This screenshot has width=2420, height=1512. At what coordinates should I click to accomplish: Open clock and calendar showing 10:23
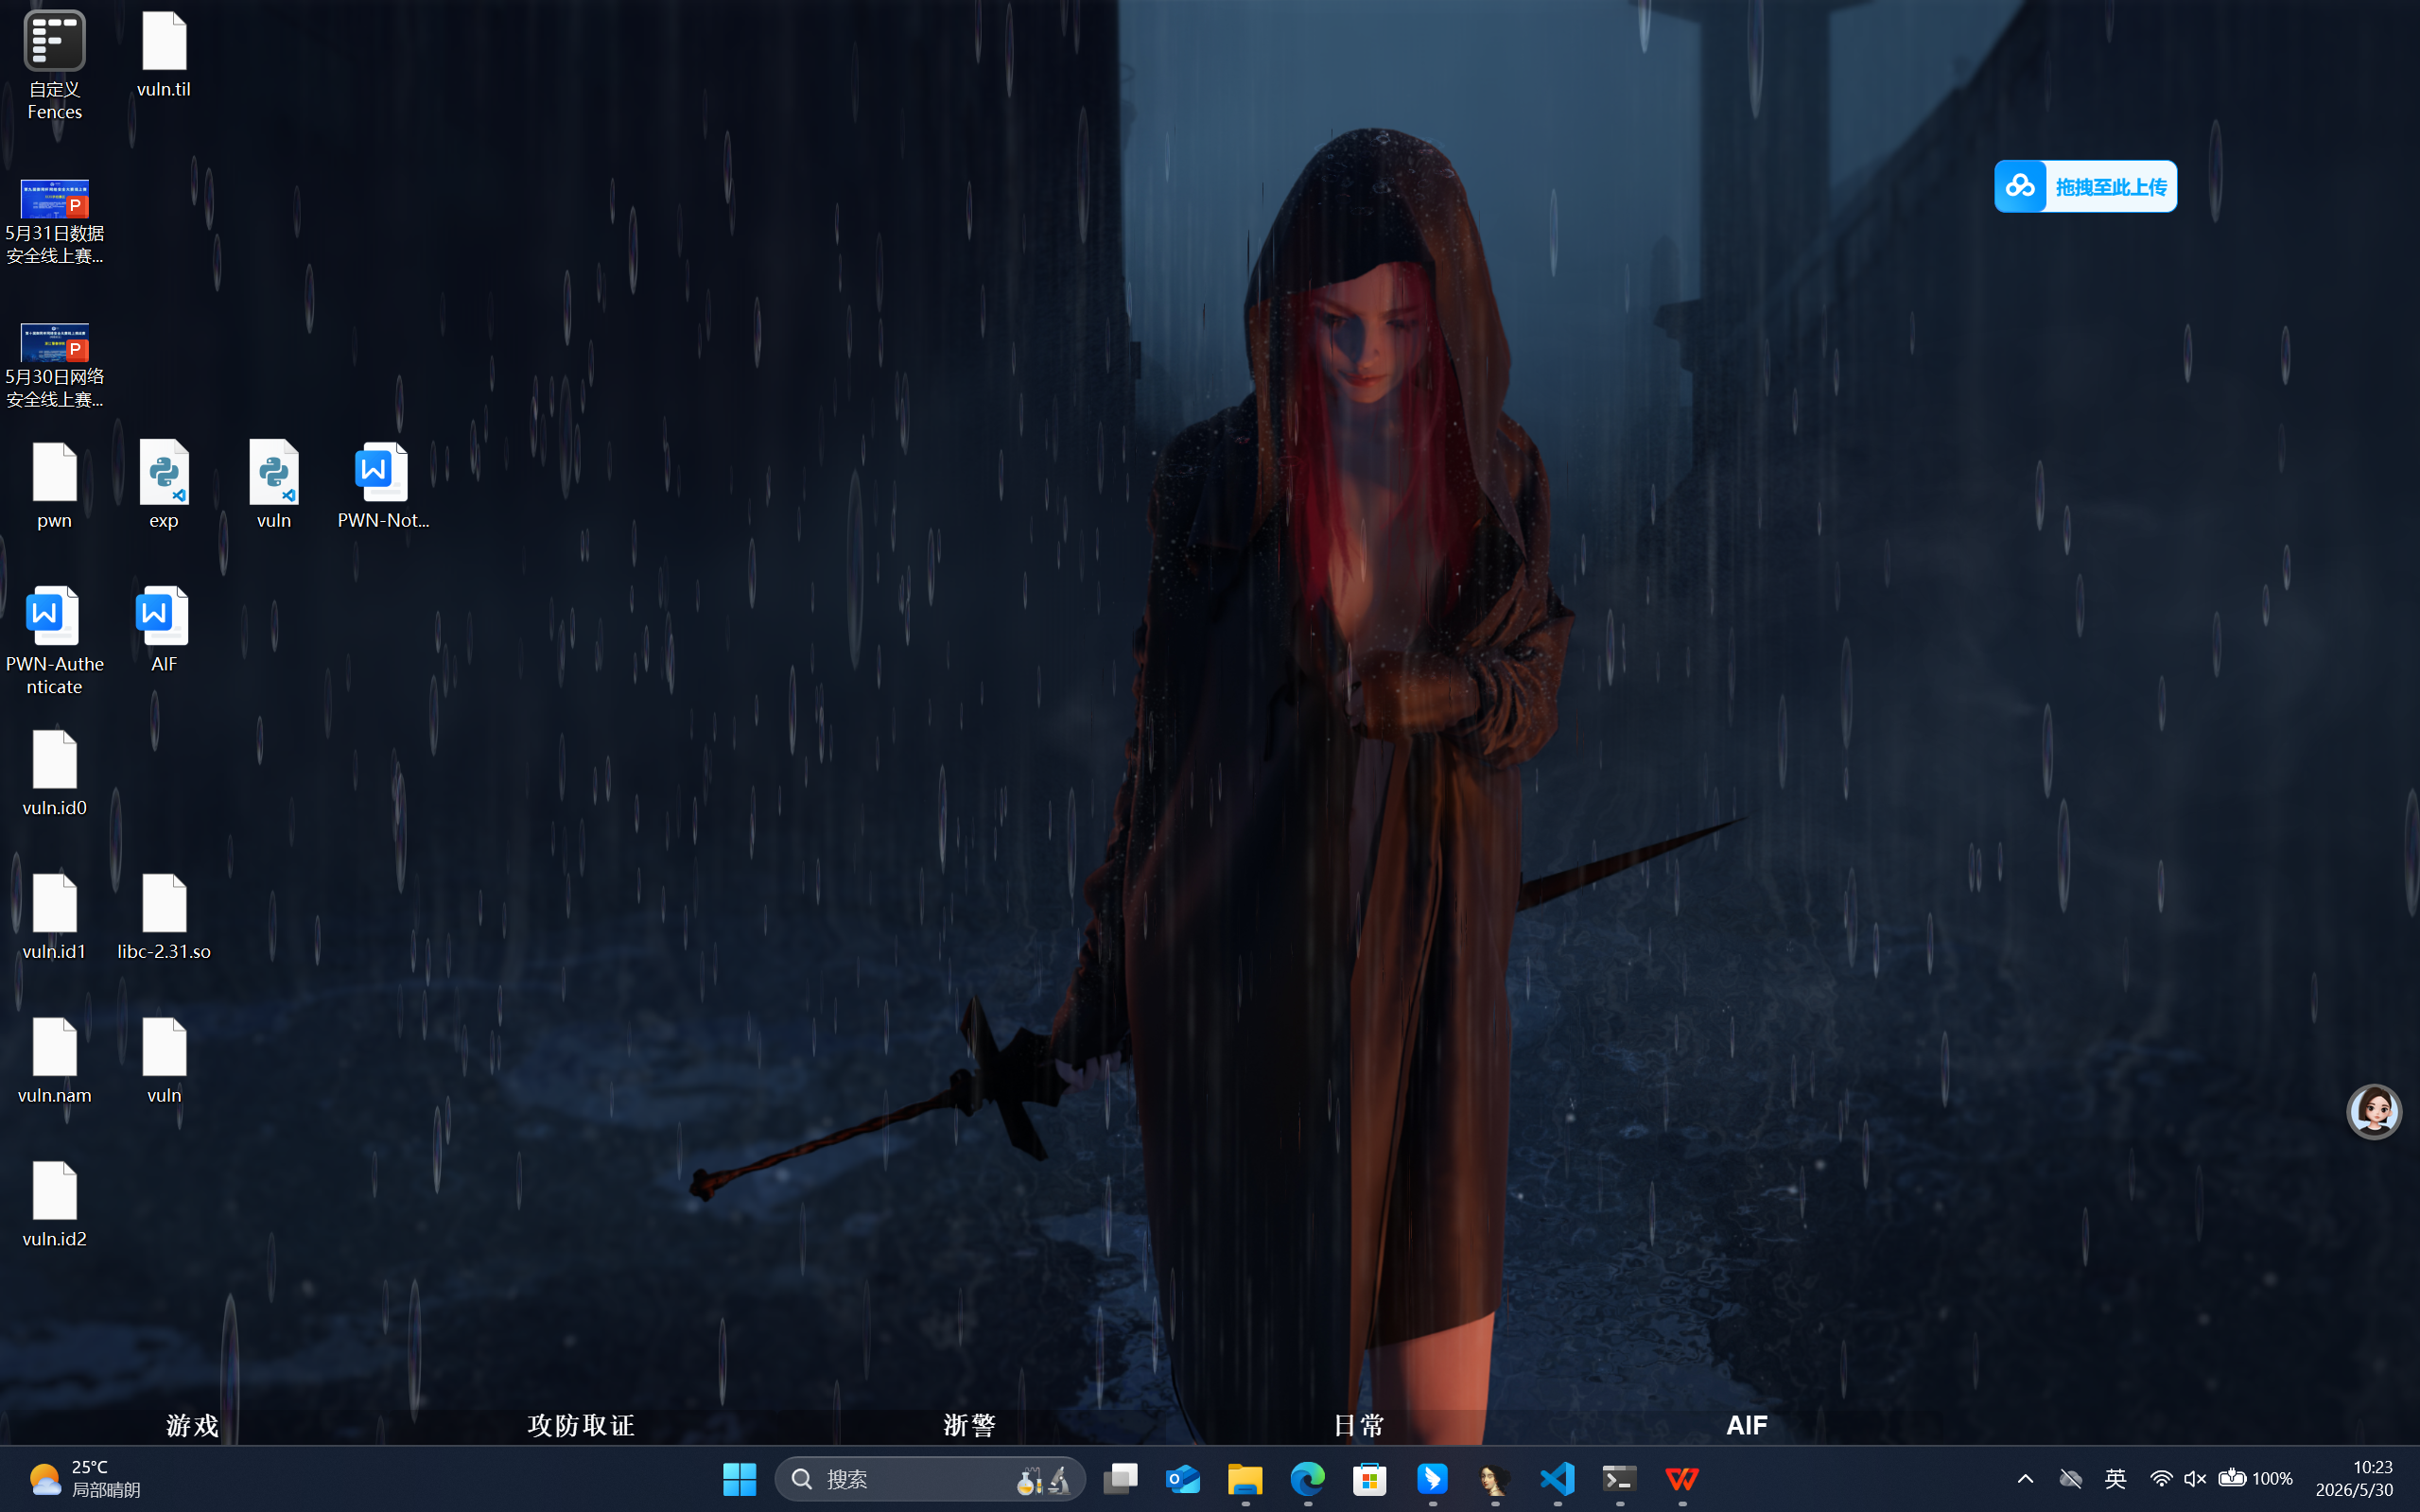[2355, 1478]
